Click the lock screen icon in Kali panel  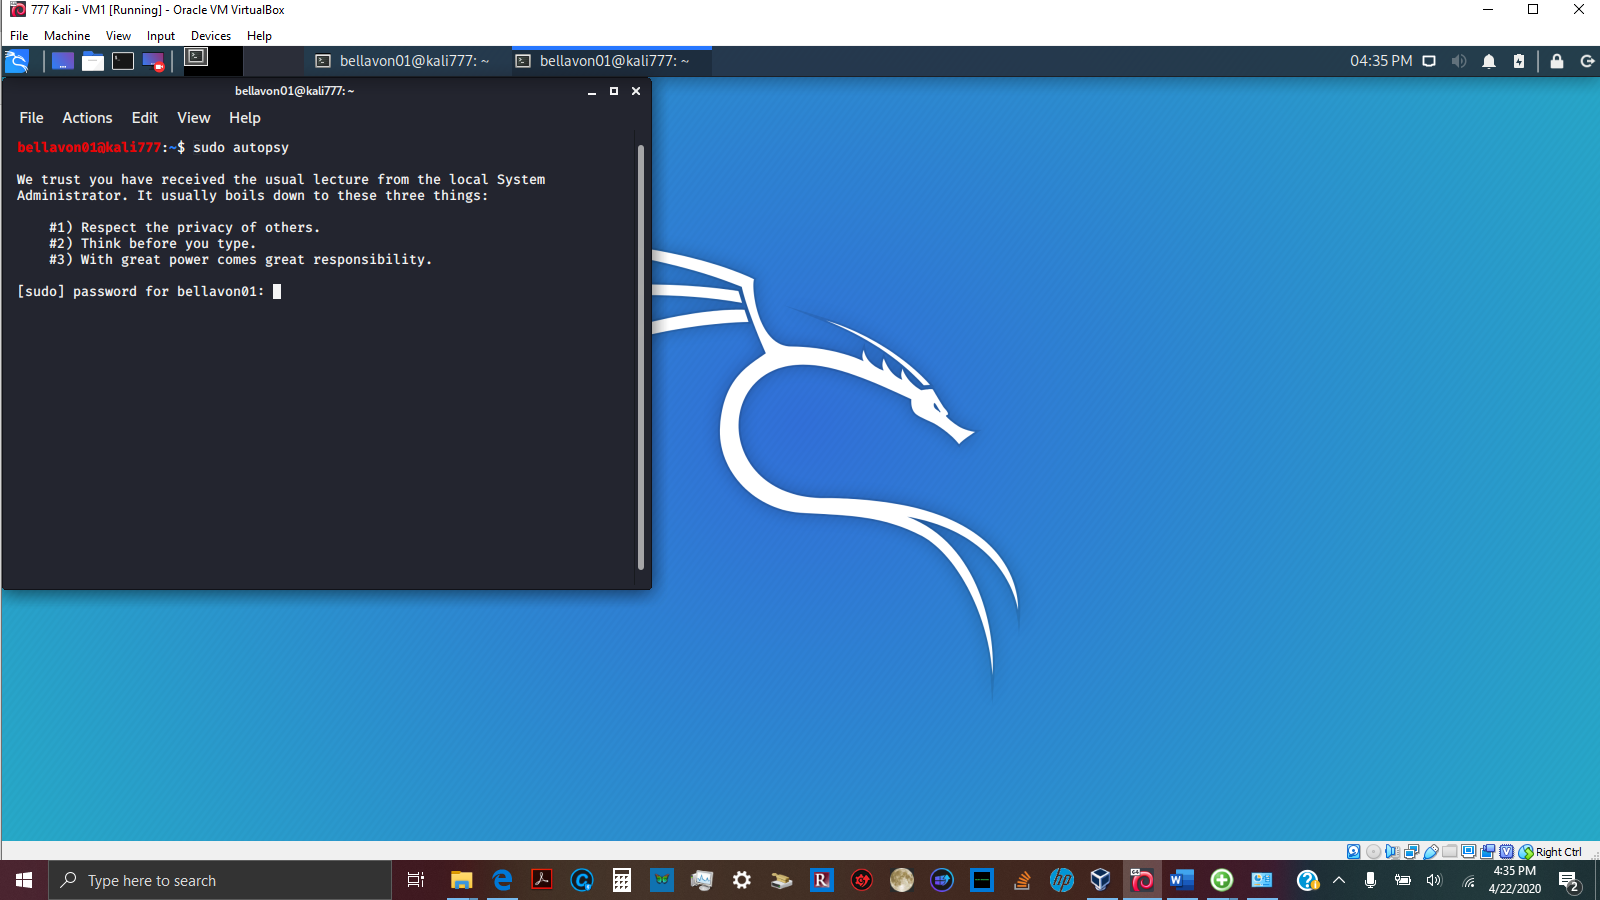1557,61
